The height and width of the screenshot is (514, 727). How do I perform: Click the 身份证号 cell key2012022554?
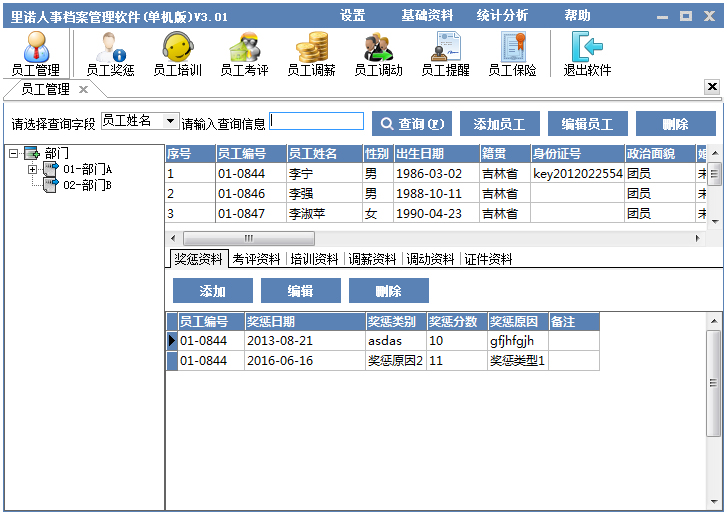578,173
